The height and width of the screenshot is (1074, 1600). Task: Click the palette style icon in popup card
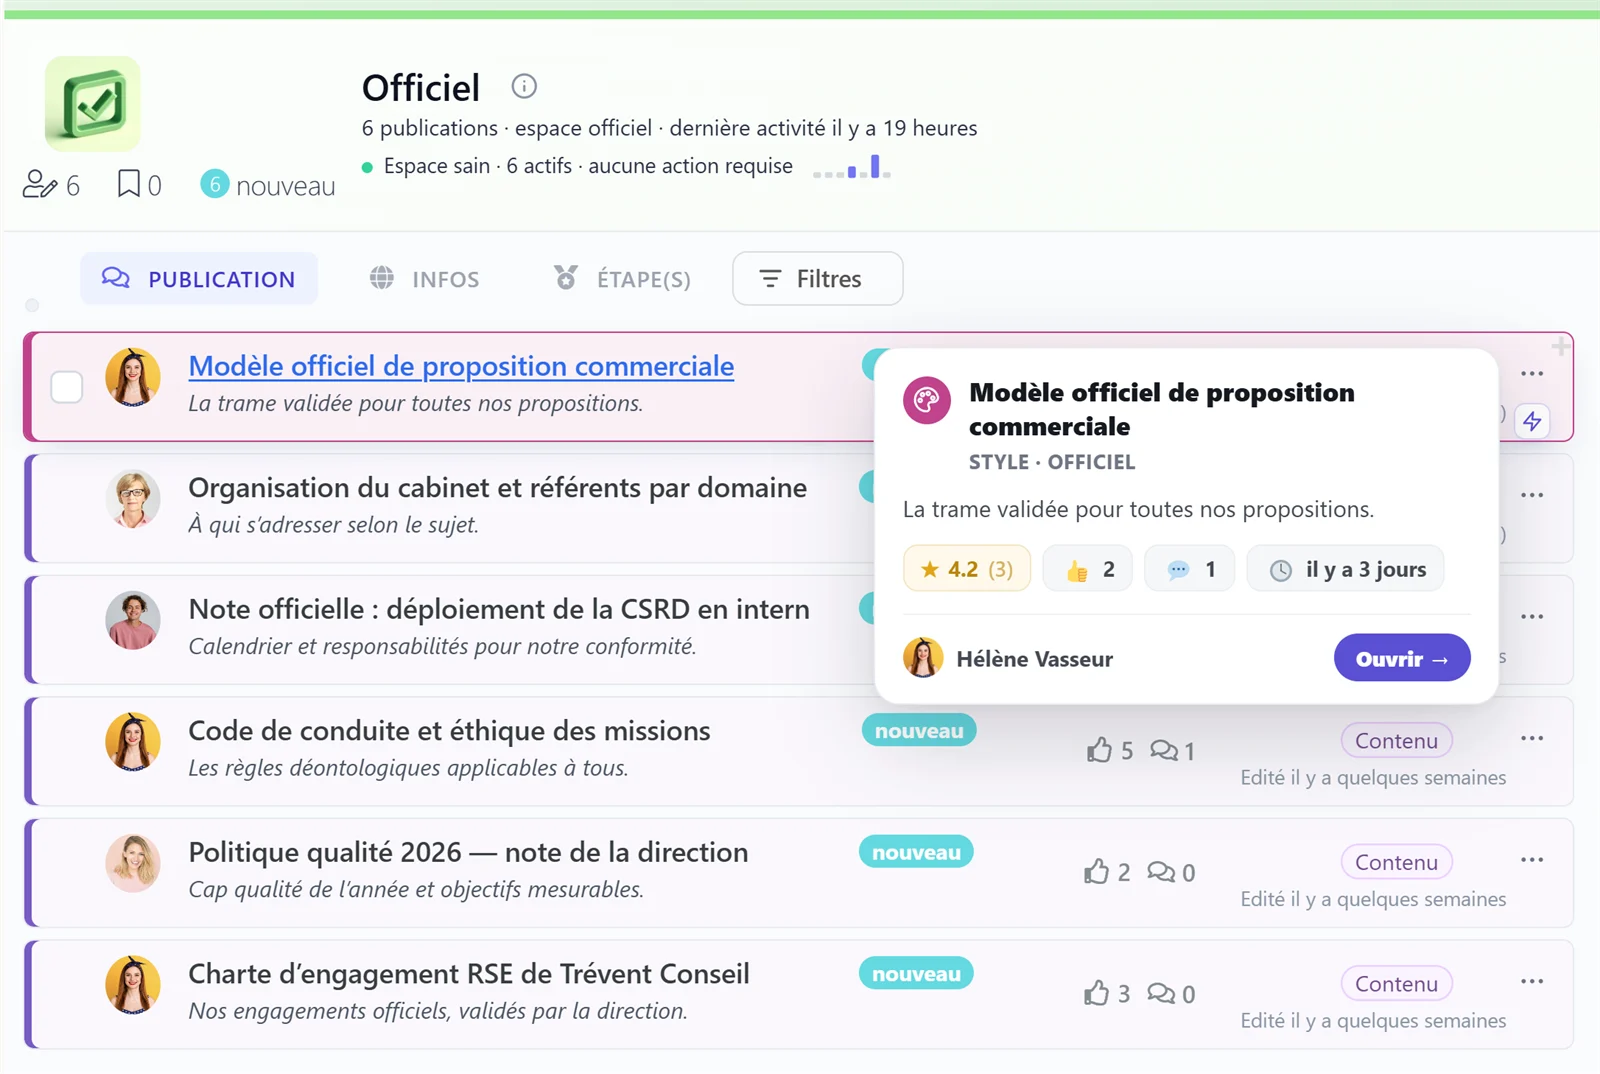click(x=927, y=400)
